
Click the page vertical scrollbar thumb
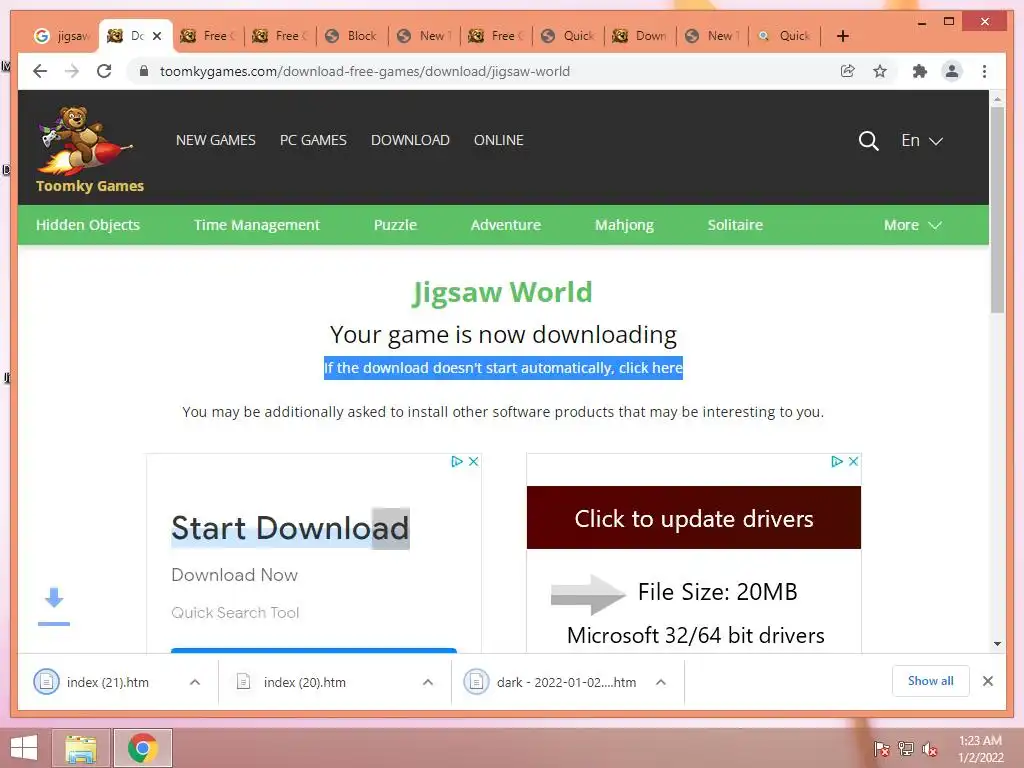click(x=997, y=209)
